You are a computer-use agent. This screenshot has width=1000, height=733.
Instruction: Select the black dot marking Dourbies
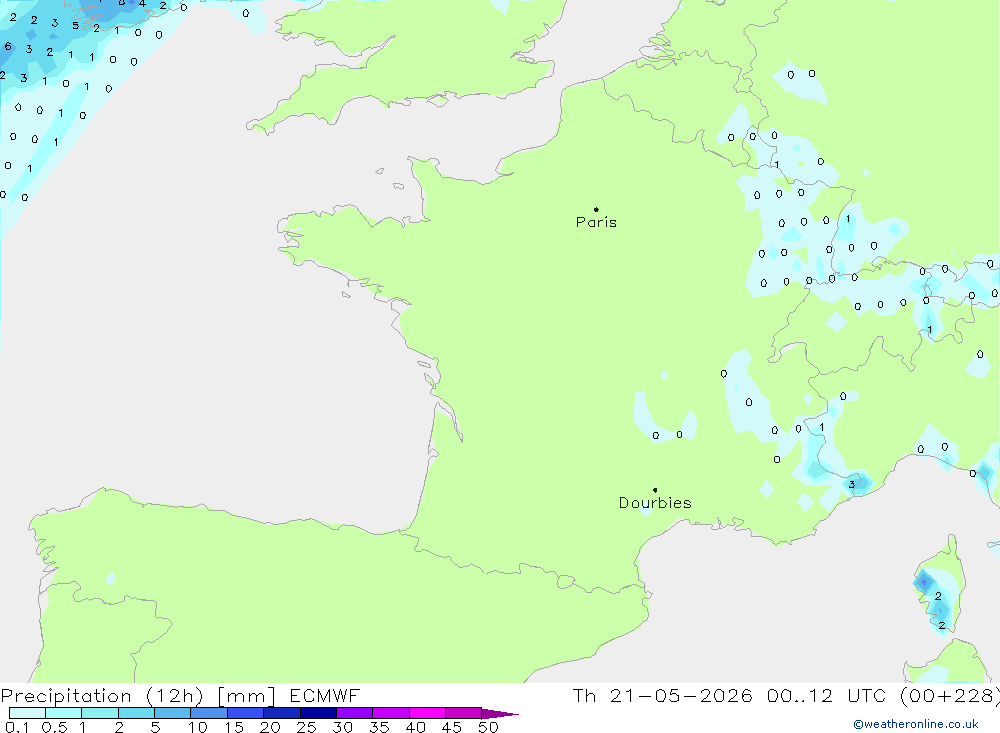[x=655, y=490]
